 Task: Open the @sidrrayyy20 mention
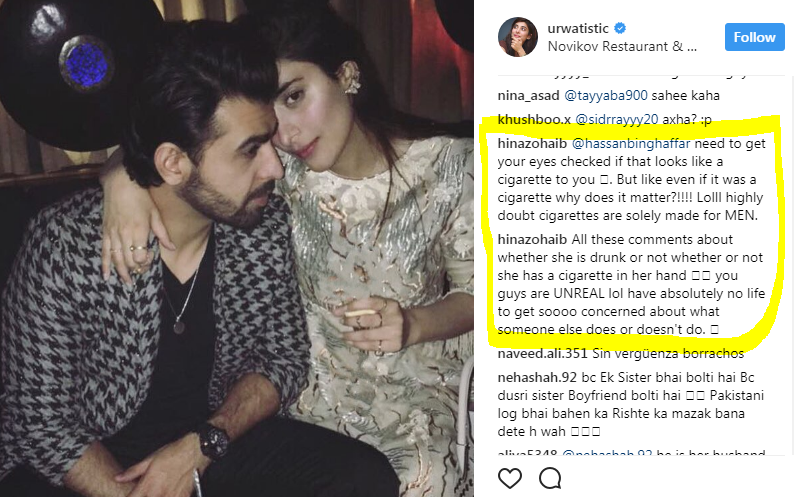click(617, 120)
